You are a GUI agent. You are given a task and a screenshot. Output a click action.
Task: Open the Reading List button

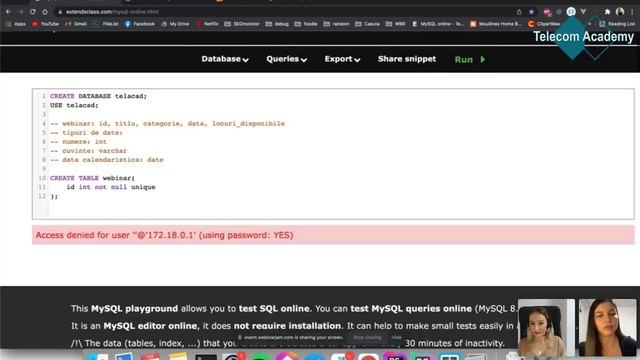(x=617, y=24)
